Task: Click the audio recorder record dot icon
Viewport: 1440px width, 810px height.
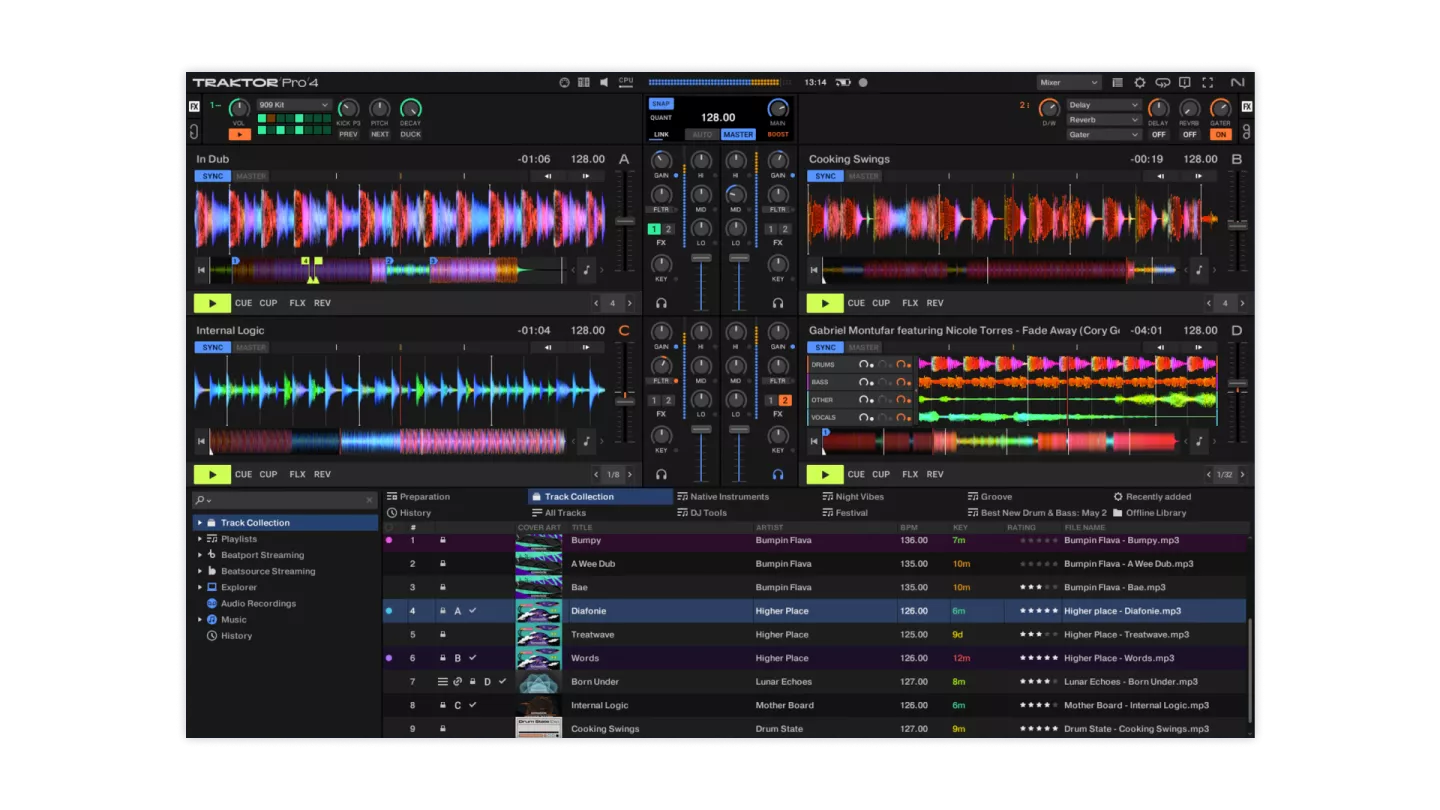Action: click(x=863, y=83)
